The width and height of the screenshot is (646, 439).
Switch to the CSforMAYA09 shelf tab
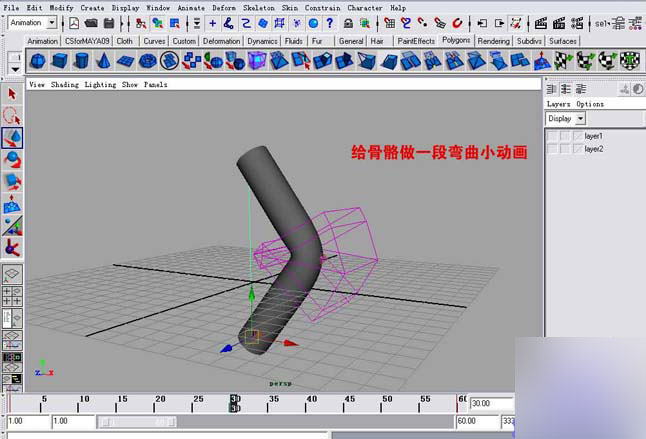point(87,41)
